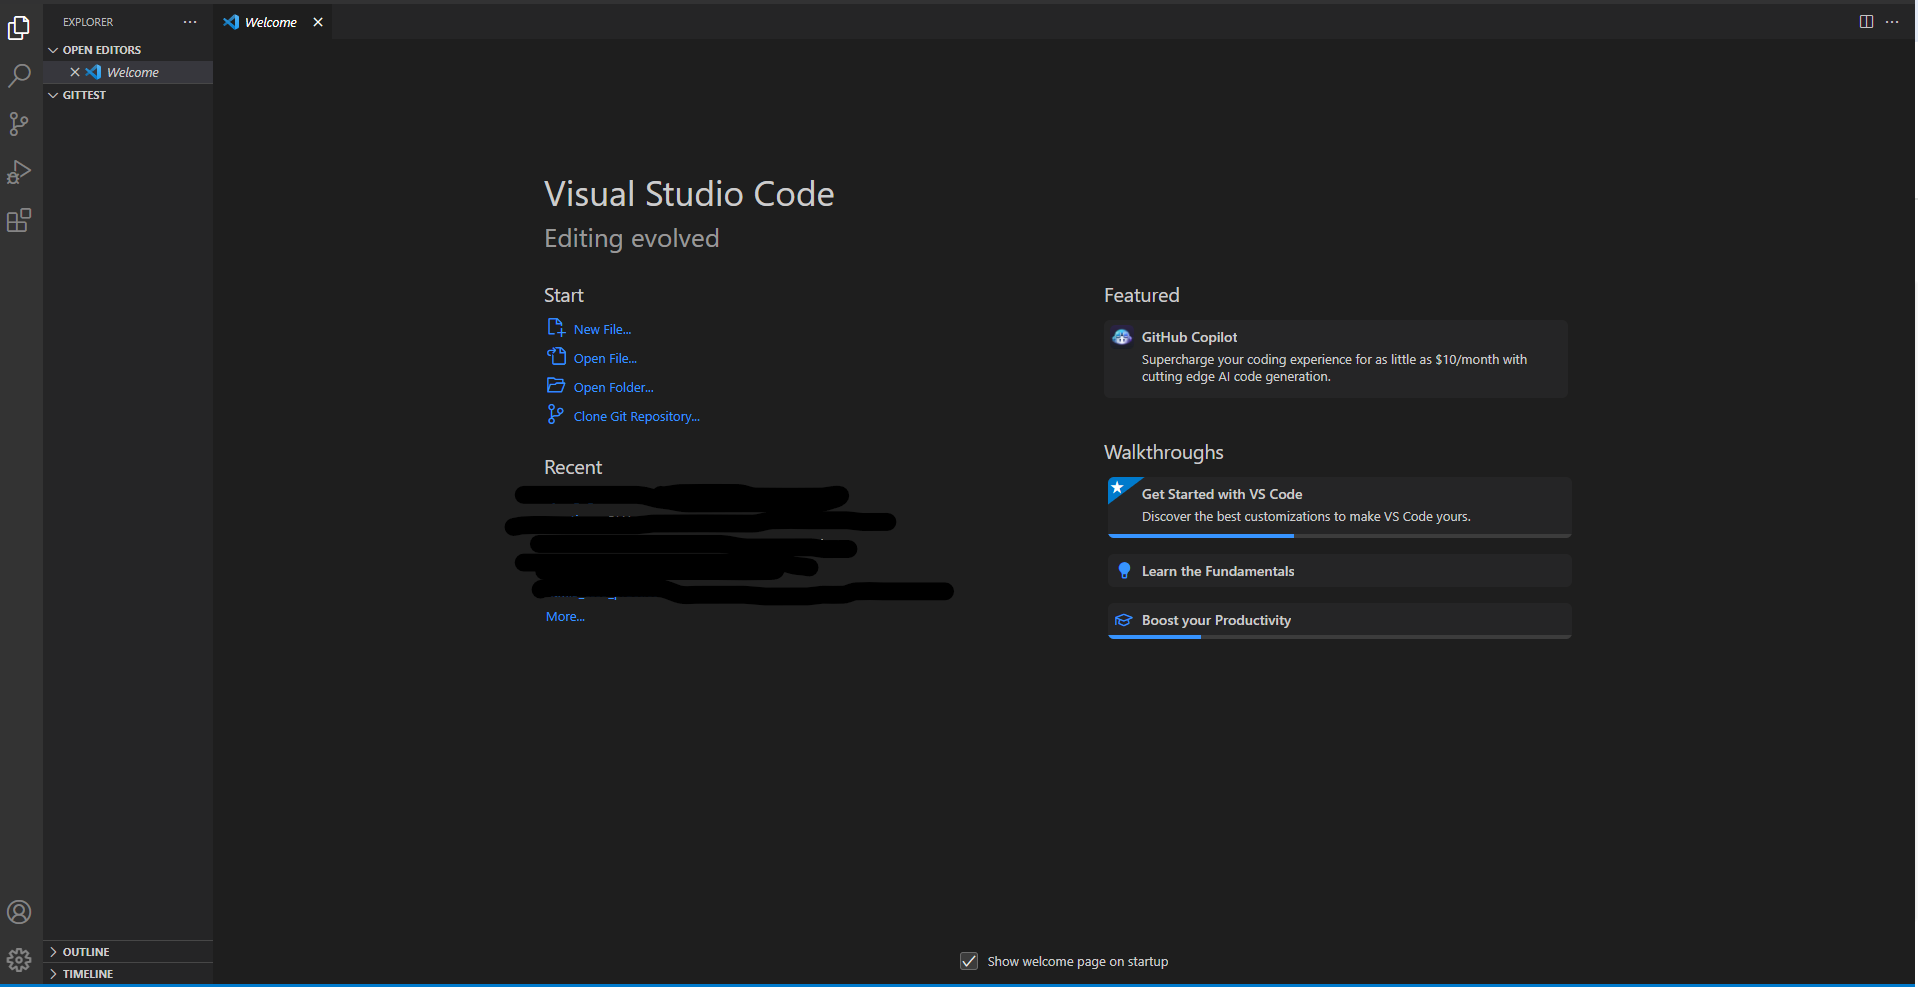Select Welcome entry in Open Editors
1918x987 pixels.
(128, 72)
